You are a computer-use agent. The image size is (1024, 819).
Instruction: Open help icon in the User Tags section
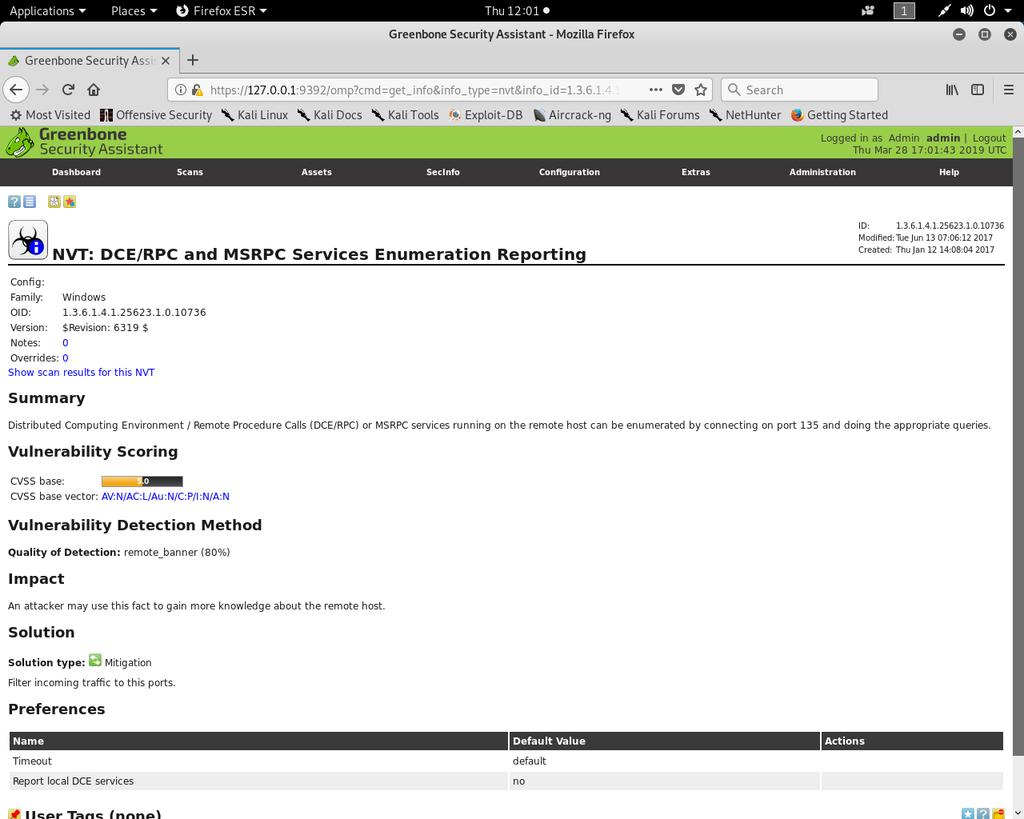point(983,814)
